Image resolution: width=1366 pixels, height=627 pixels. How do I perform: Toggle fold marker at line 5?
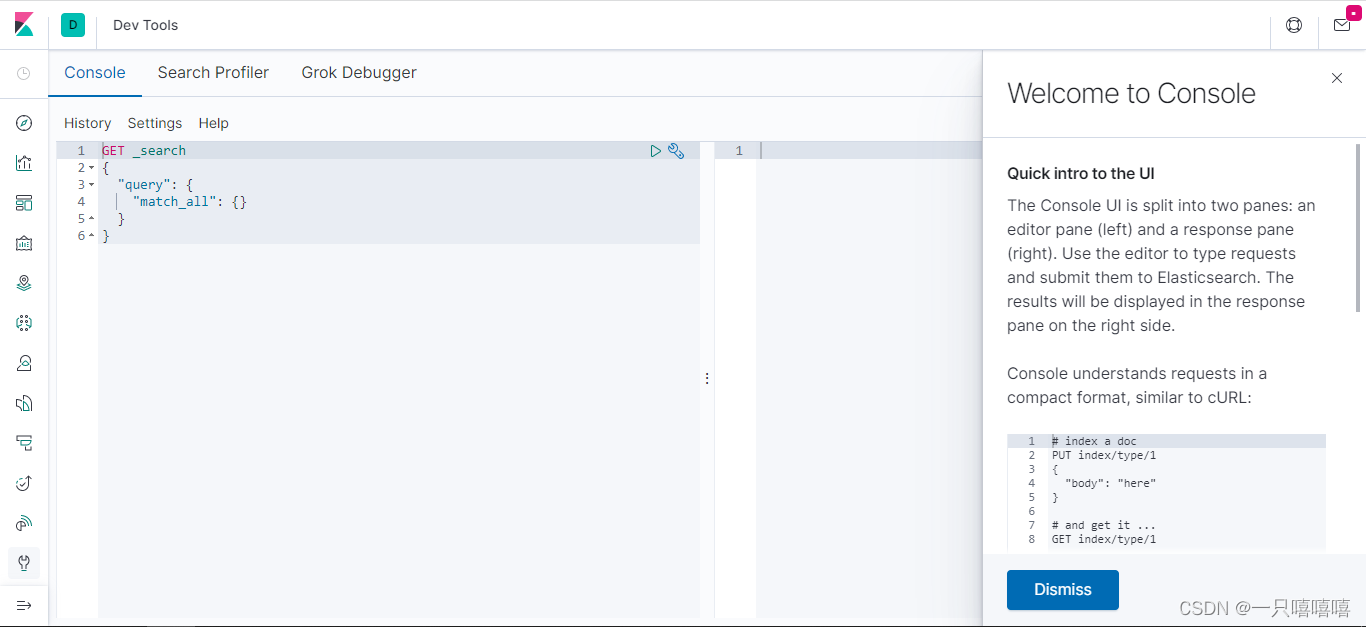point(91,219)
